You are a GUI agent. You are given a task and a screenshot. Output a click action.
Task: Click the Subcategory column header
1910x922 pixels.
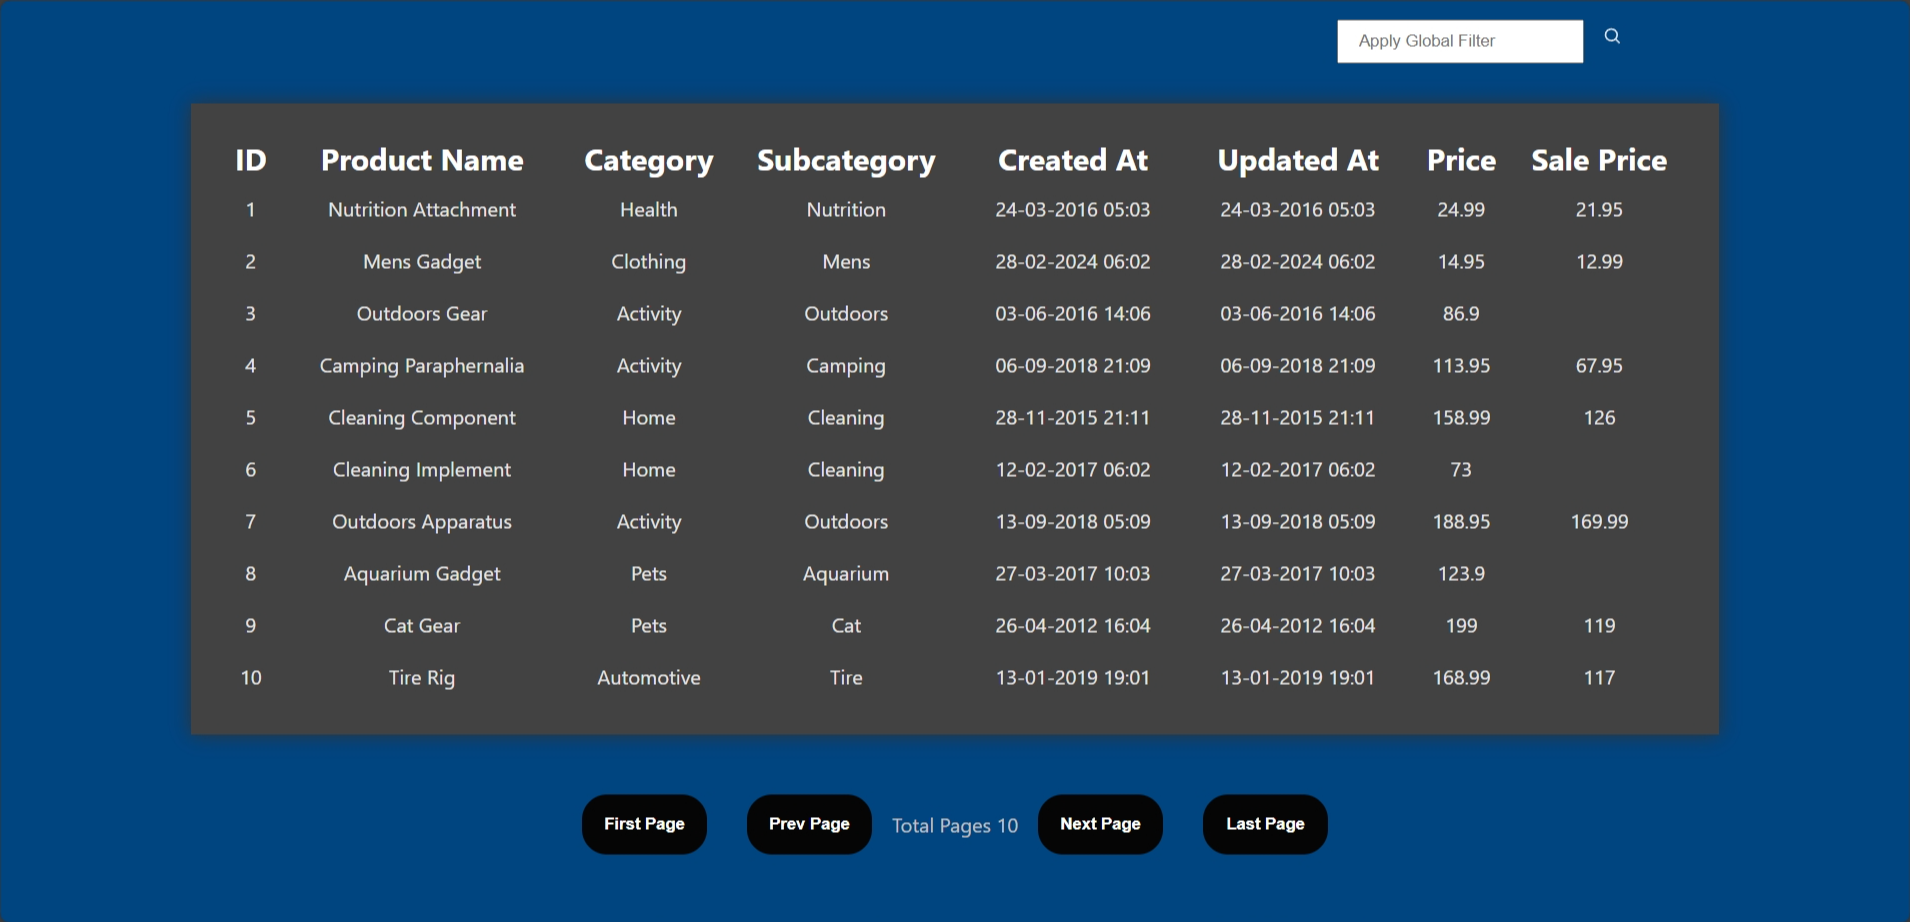point(846,160)
